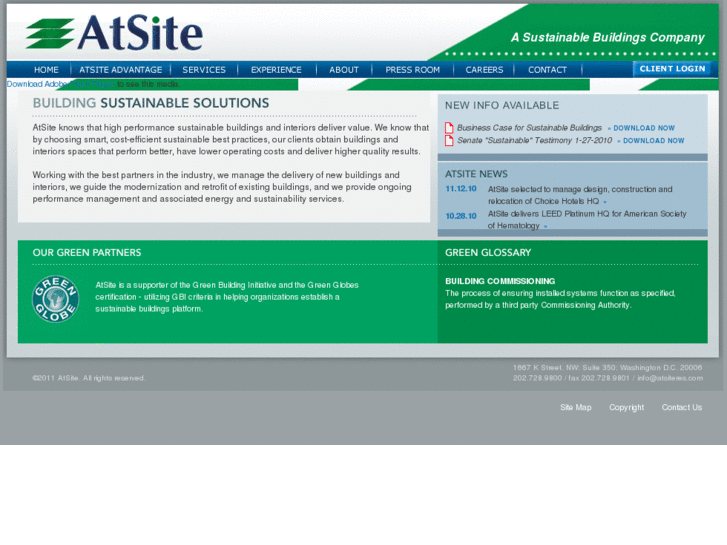Click the 11.12.10 news date

(461, 189)
